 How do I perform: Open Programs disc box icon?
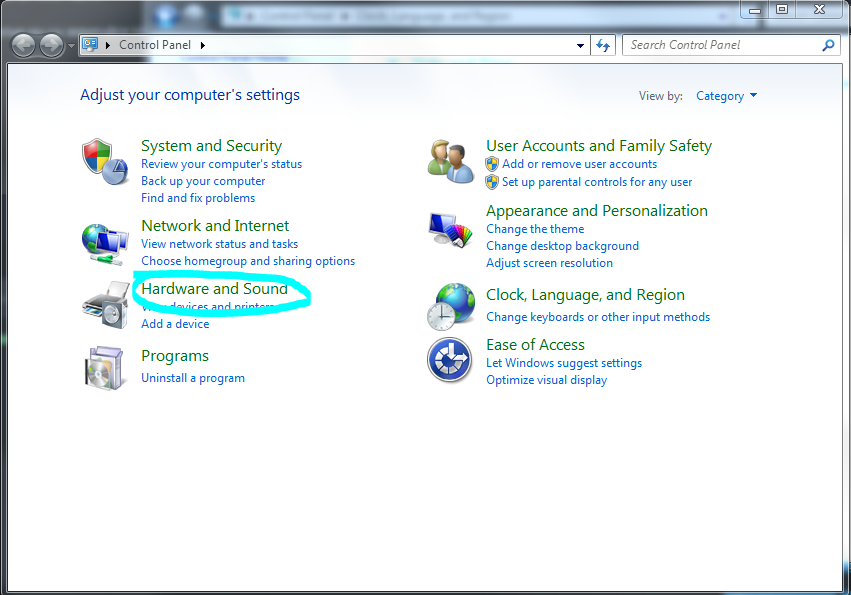[x=104, y=368]
